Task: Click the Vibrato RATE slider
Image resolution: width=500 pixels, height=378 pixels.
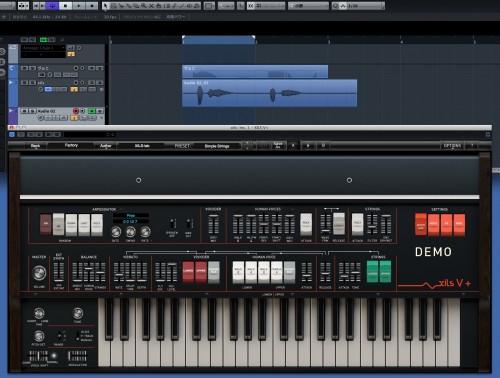Action: coord(119,271)
